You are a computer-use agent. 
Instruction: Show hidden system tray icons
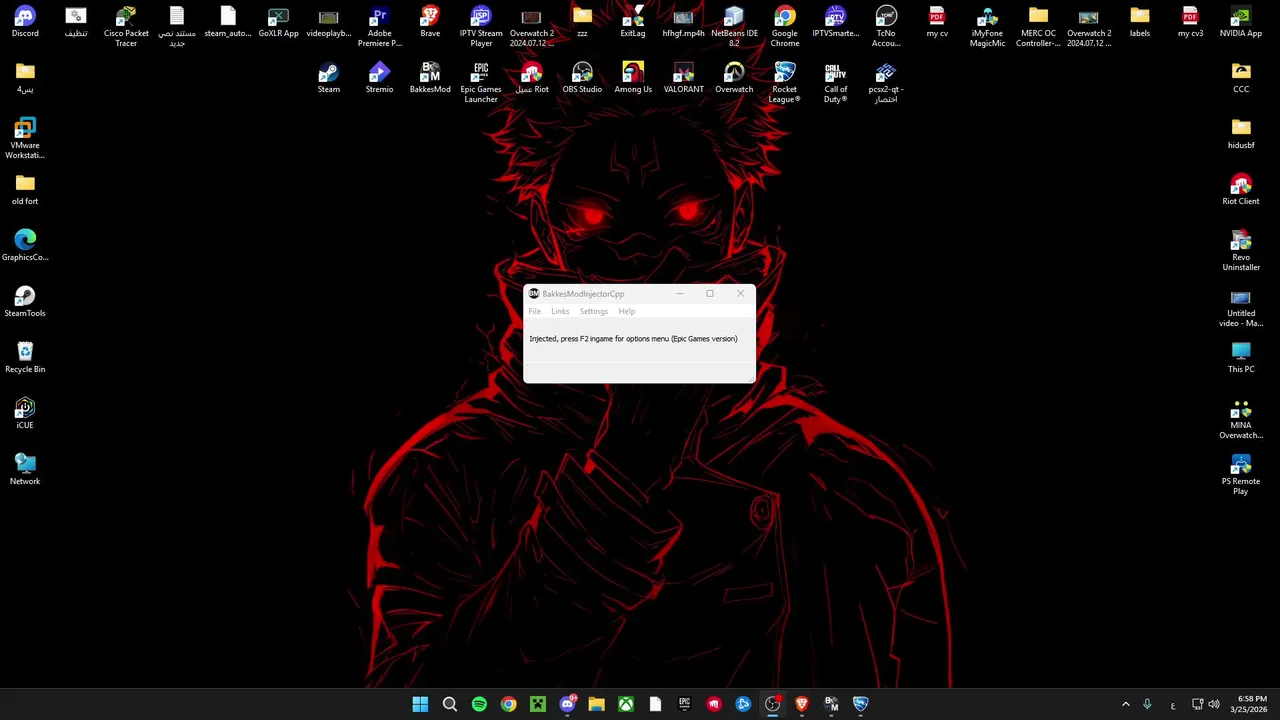click(1126, 704)
